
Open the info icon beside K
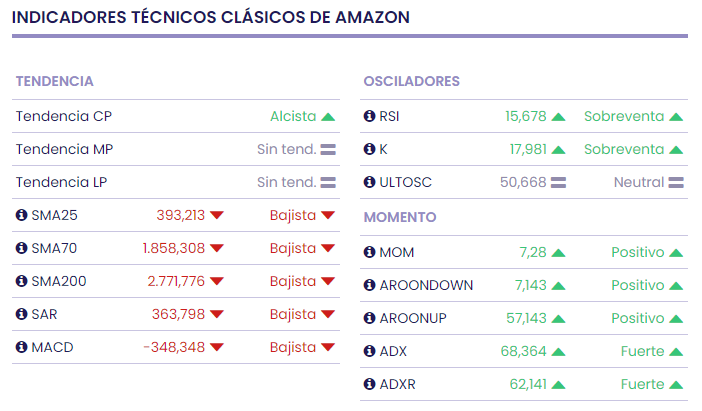coord(369,149)
